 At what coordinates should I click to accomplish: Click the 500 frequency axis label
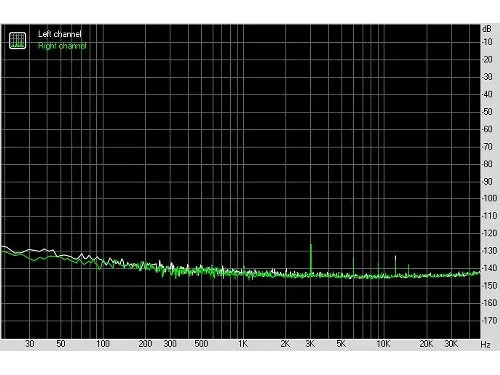(x=201, y=344)
